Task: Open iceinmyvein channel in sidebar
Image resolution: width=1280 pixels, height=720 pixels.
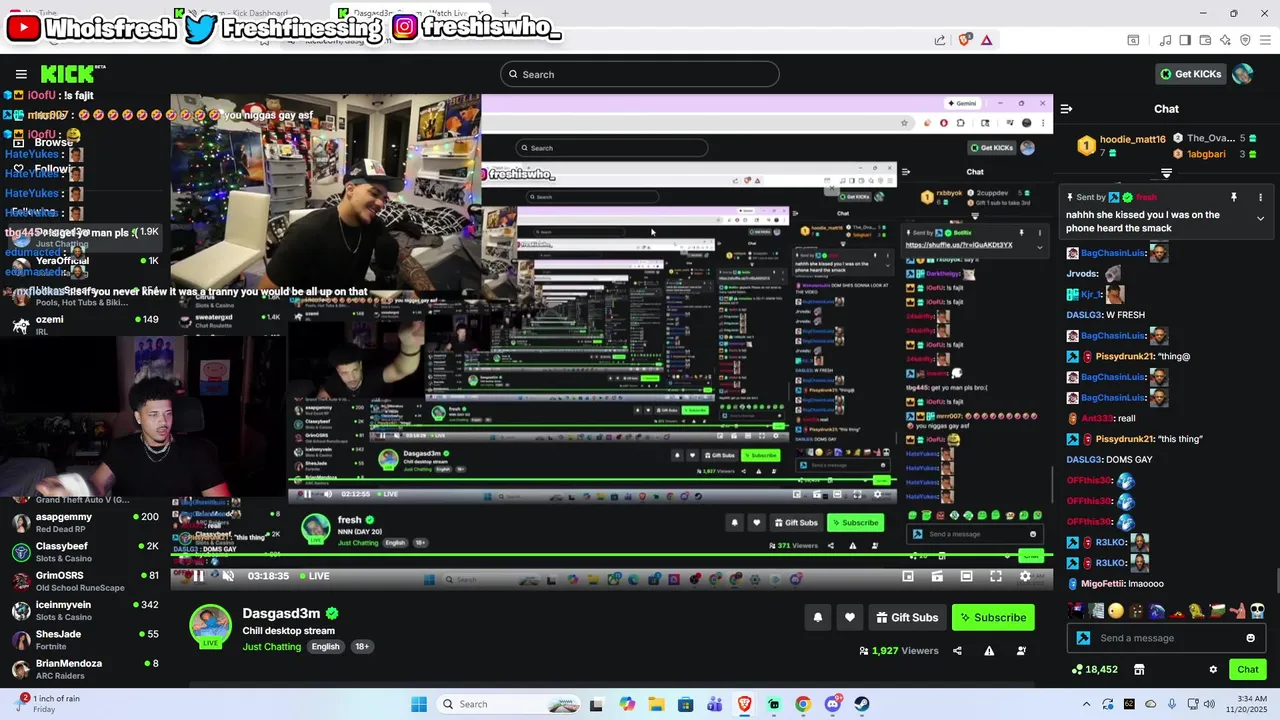Action: [83, 610]
